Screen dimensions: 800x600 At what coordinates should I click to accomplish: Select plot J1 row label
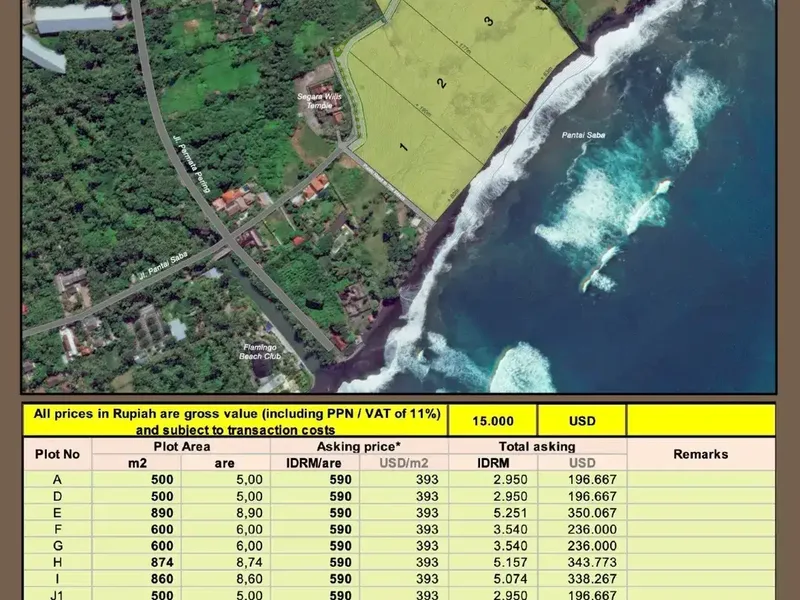click(57, 594)
